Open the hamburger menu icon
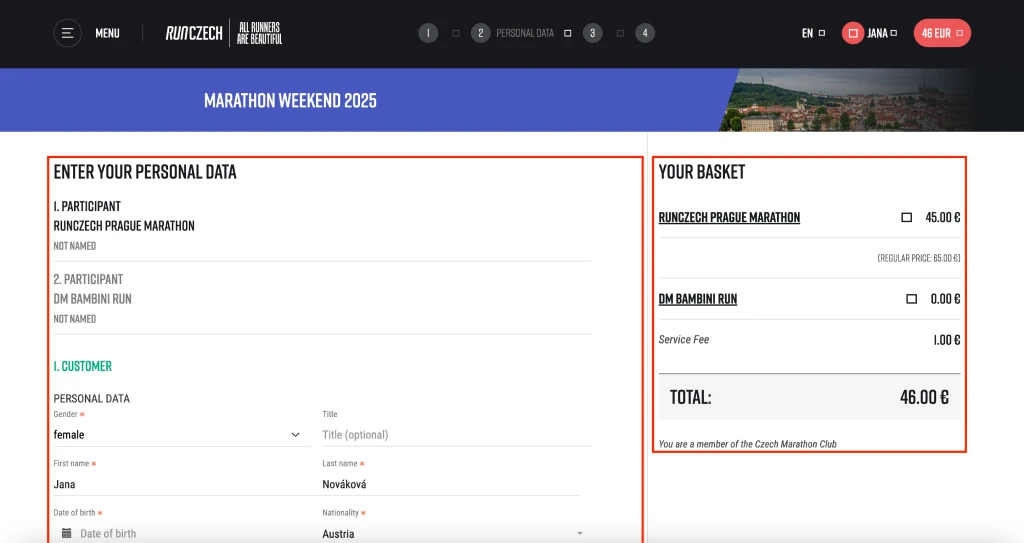This screenshot has height=543, width=1024. 67,33
